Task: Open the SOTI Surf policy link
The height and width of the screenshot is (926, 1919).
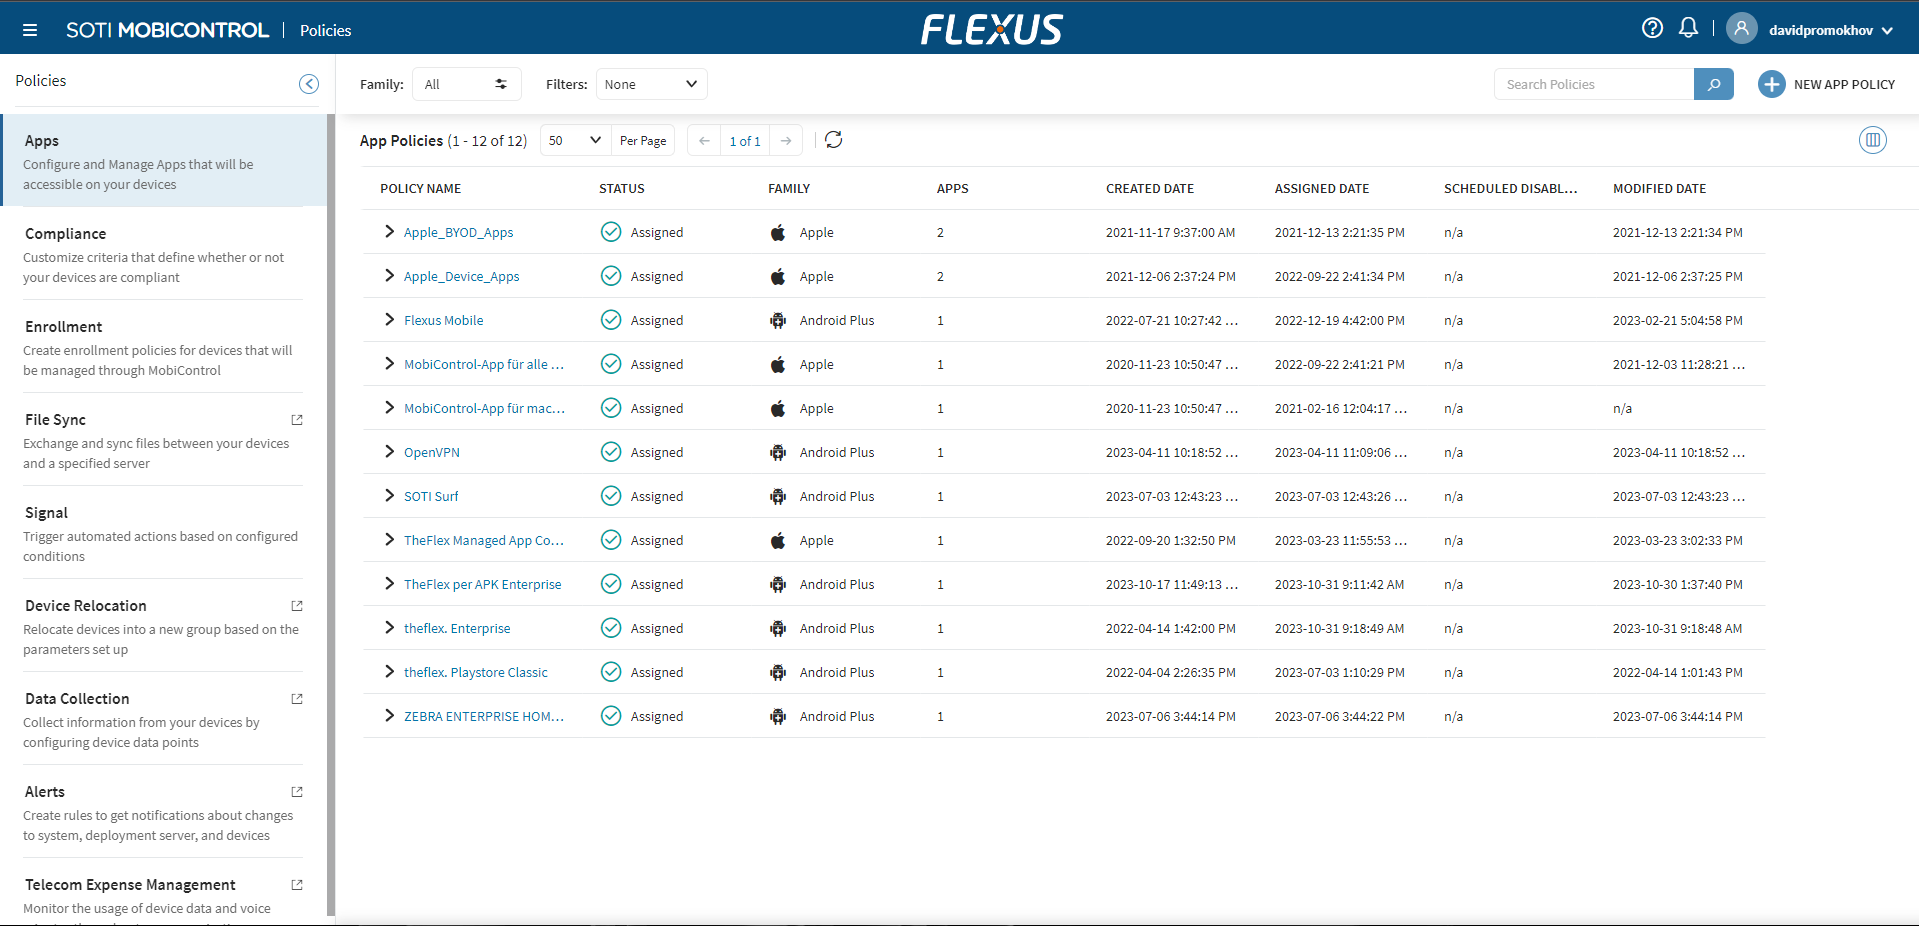Action: click(x=431, y=497)
